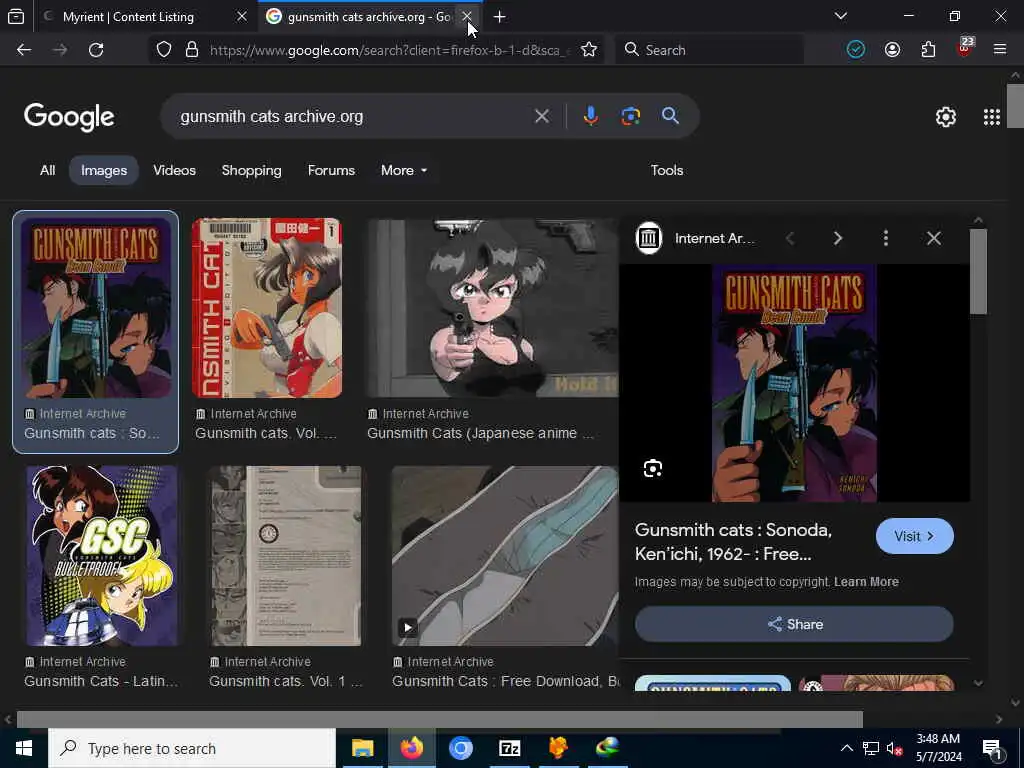Image resolution: width=1024 pixels, height=768 pixels.
Task: Open the Firefox account icon
Action: pos(892,50)
